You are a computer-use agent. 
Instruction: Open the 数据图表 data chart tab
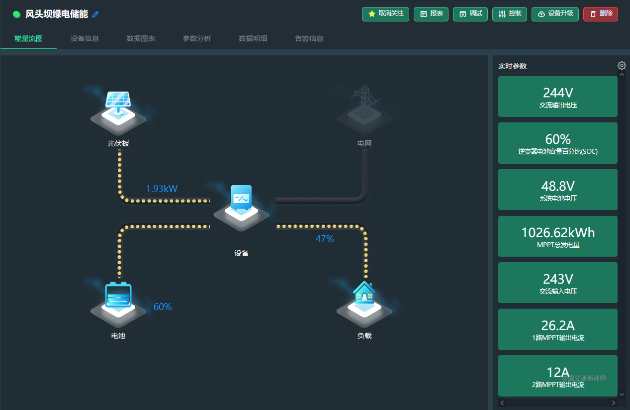tap(141, 38)
